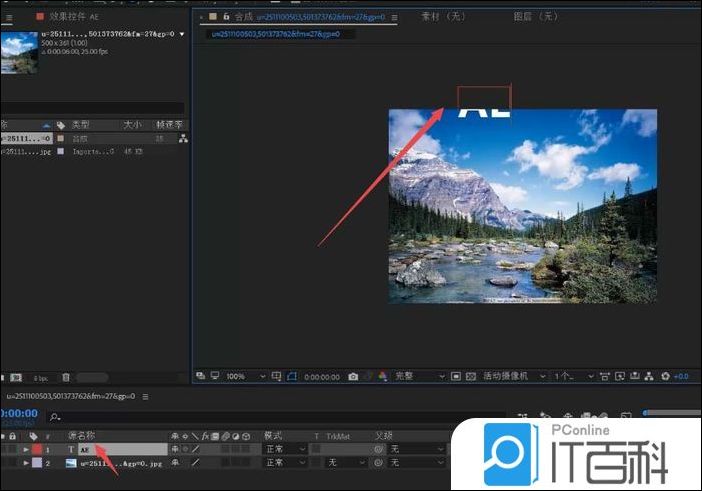Switch to the 图层 (无) tab
The height and width of the screenshot is (491, 702).
pyautogui.click(x=536, y=17)
